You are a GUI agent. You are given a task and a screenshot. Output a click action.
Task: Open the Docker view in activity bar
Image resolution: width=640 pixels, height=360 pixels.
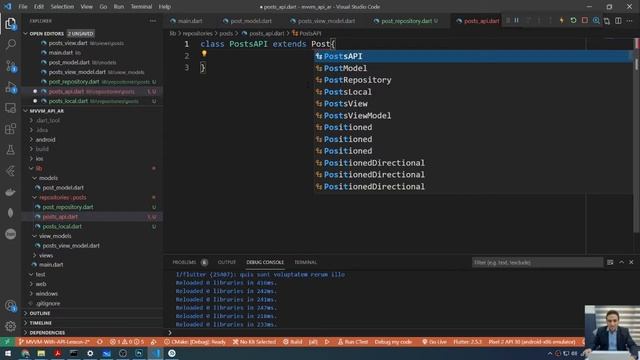click(11, 192)
